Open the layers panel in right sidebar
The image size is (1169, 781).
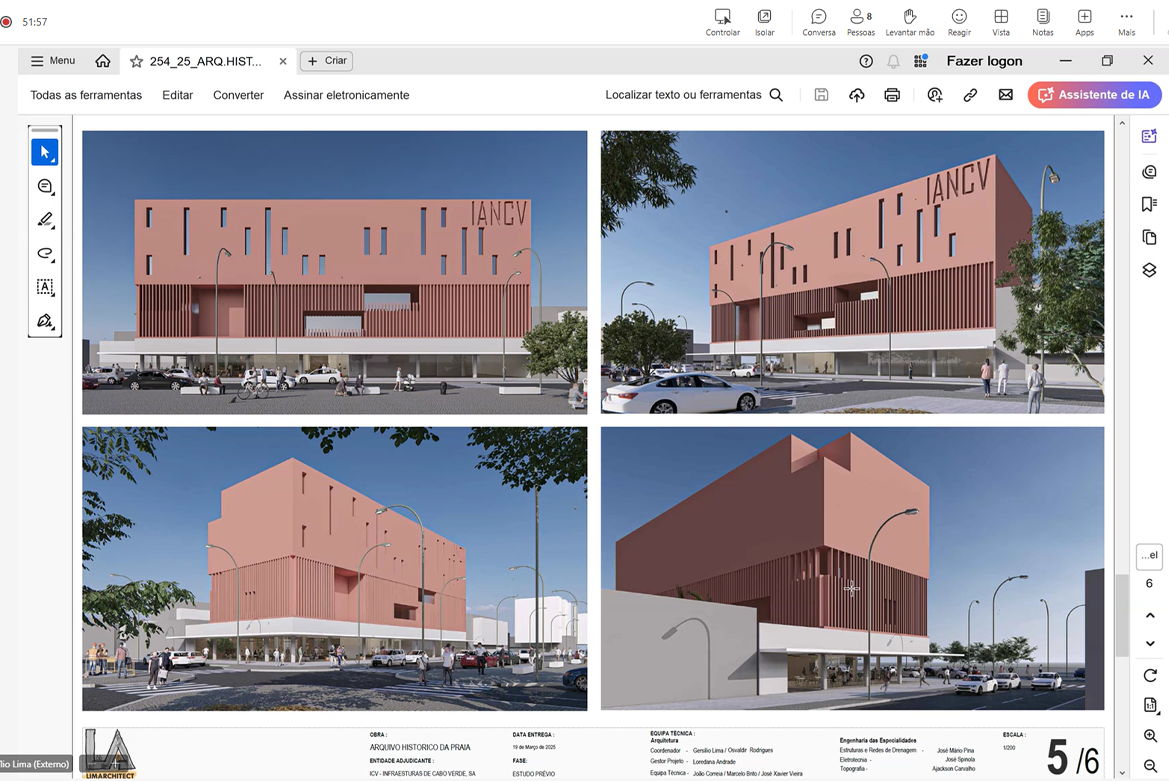click(x=1149, y=271)
